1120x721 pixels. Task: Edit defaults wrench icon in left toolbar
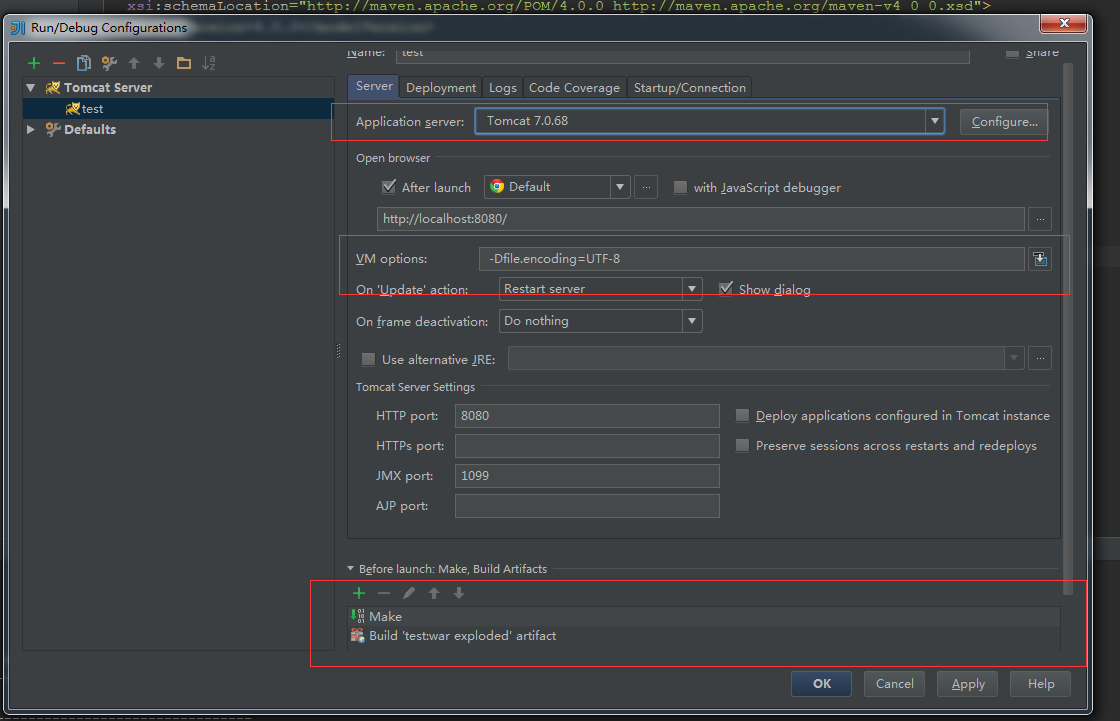click(x=109, y=64)
